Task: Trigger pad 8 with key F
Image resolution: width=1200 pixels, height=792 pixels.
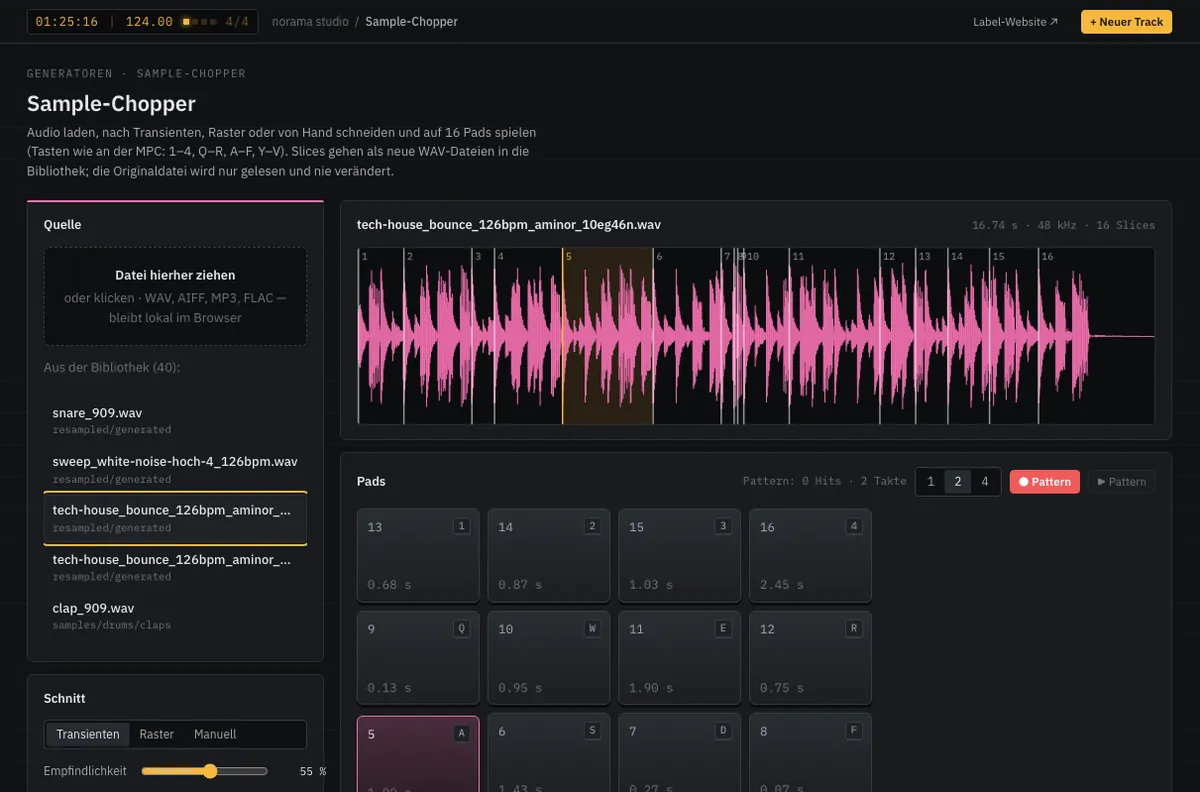Action: [x=810, y=754]
